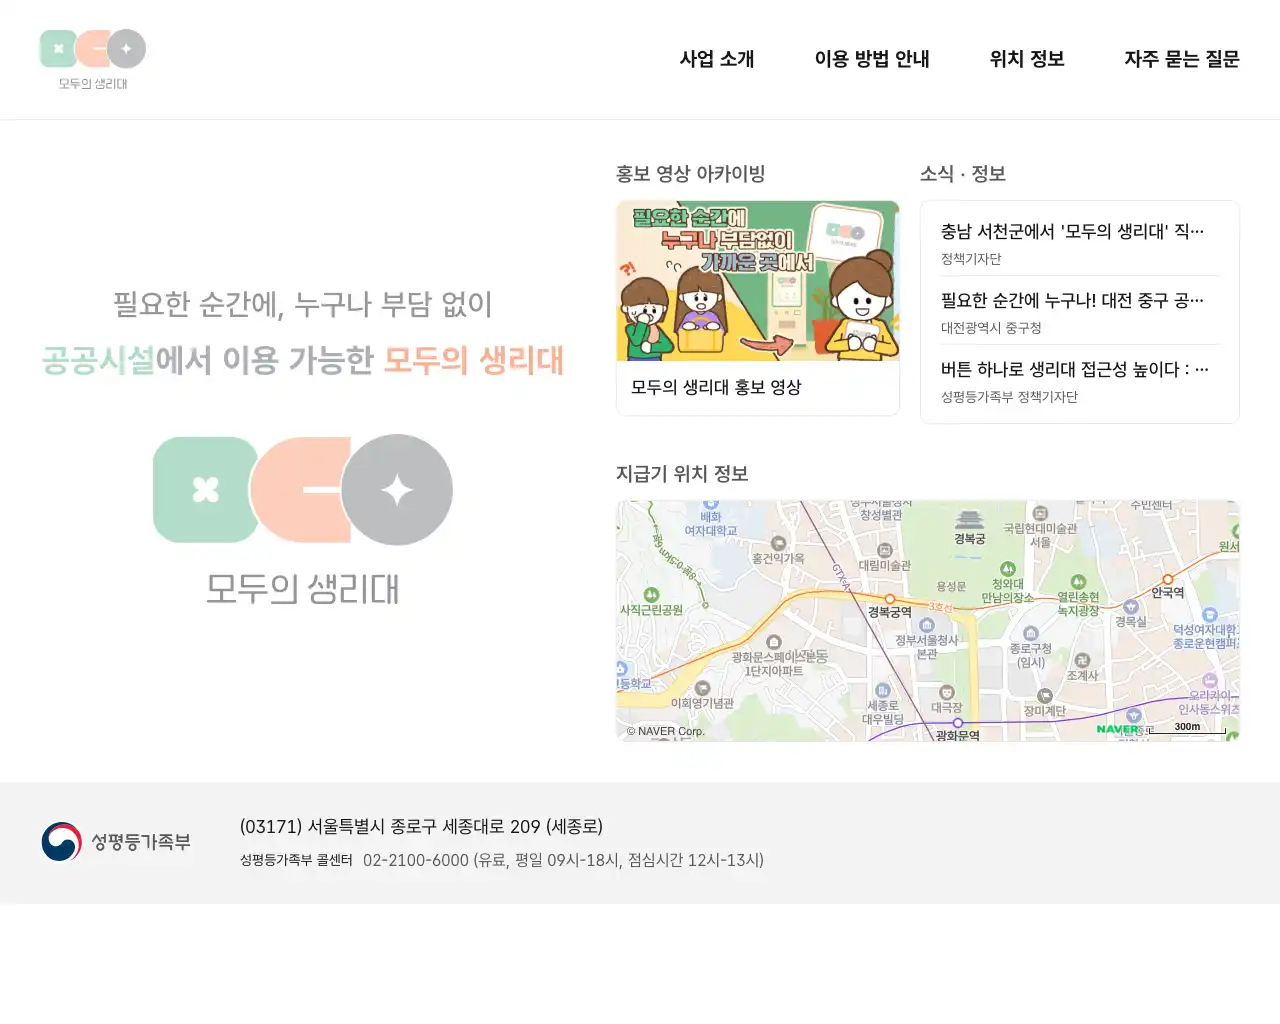Click the 이회영기념관 map marker

(x=702, y=688)
